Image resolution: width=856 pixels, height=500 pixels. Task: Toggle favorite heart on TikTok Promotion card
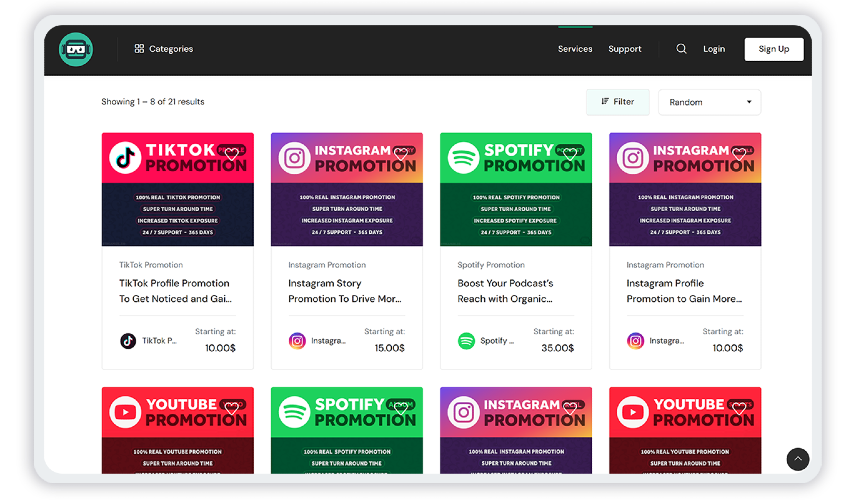(x=231, y=154)
